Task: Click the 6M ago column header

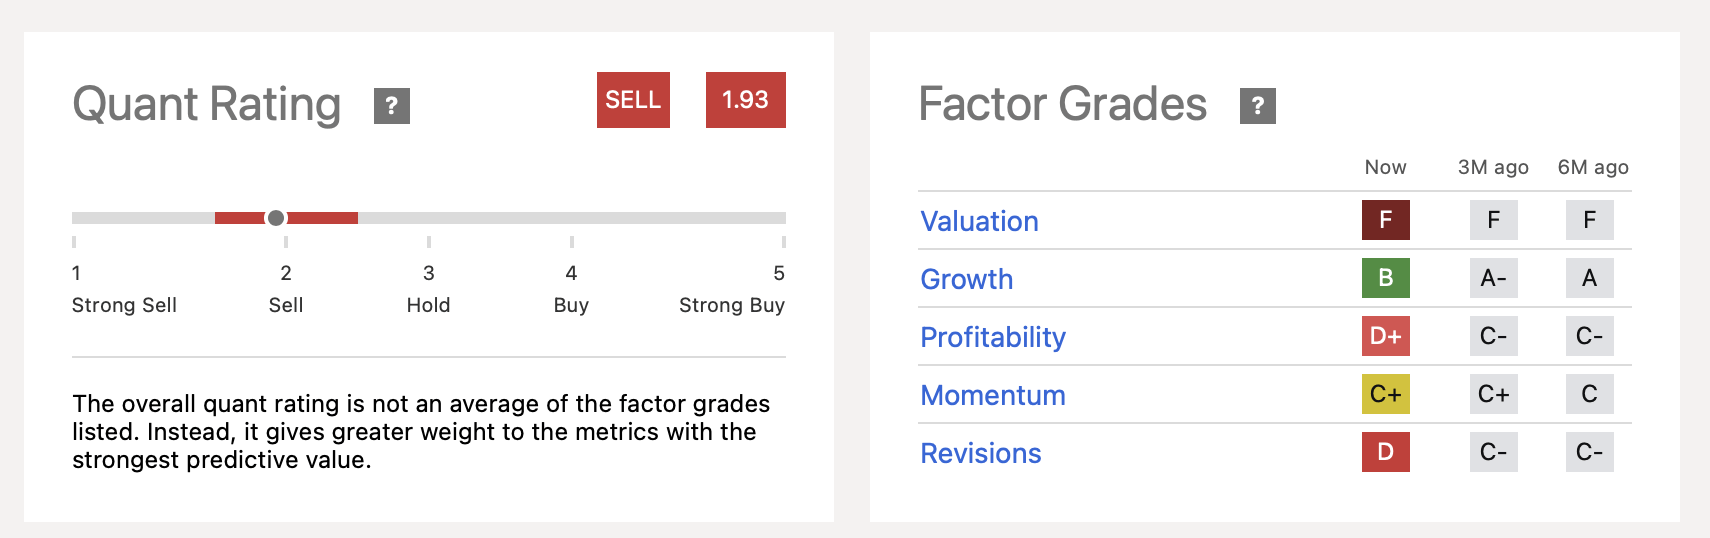Action: pyautogui.click(x=1592, y=167)
